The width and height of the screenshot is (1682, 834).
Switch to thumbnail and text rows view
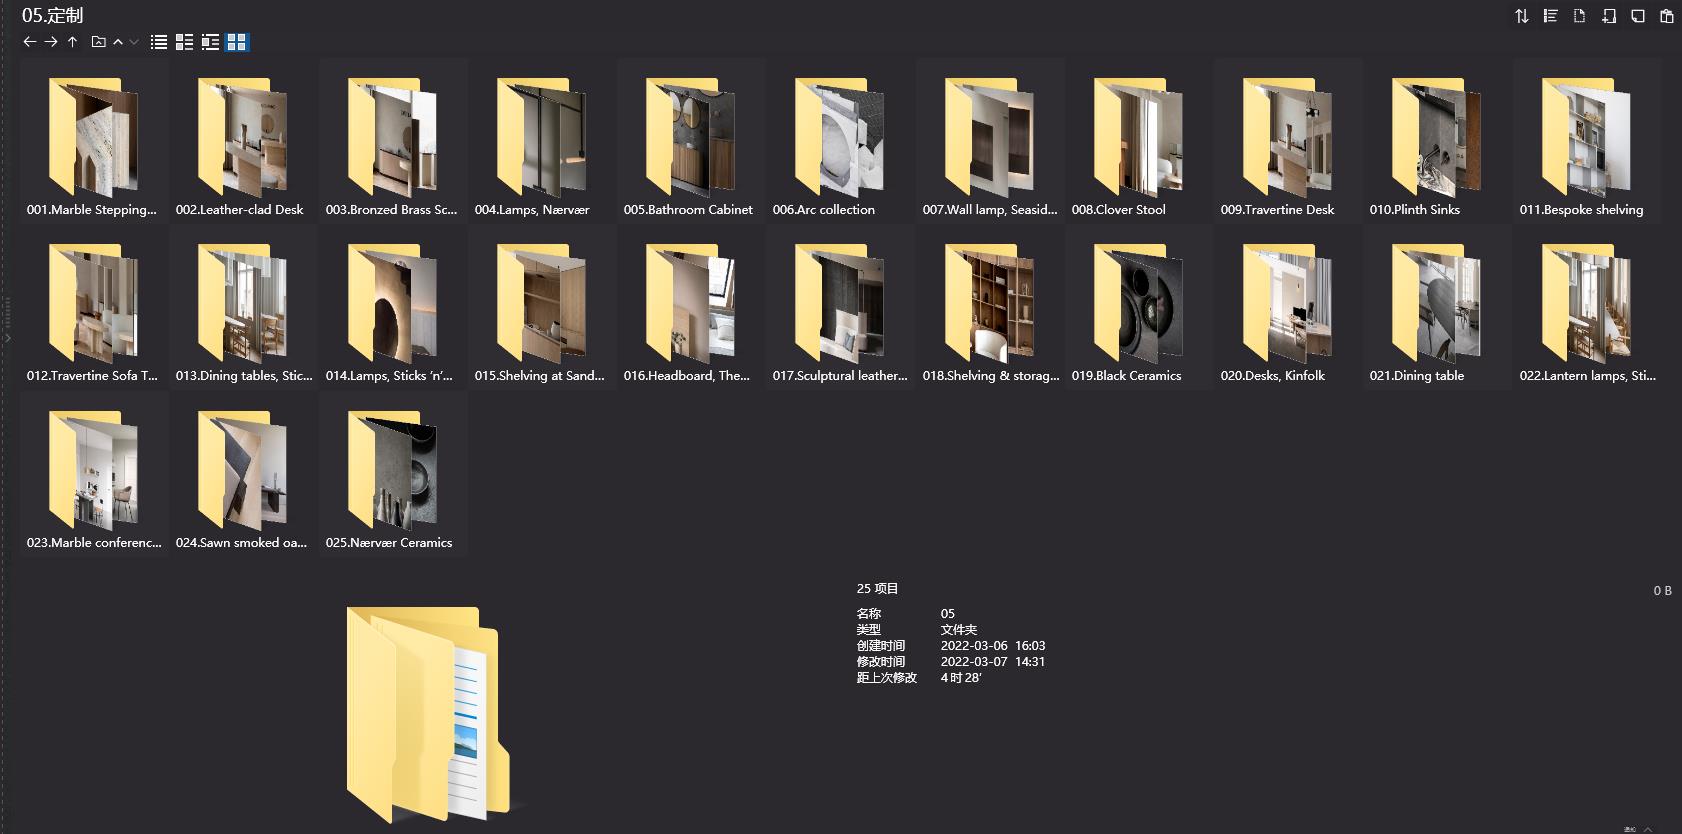pos(210,42)
